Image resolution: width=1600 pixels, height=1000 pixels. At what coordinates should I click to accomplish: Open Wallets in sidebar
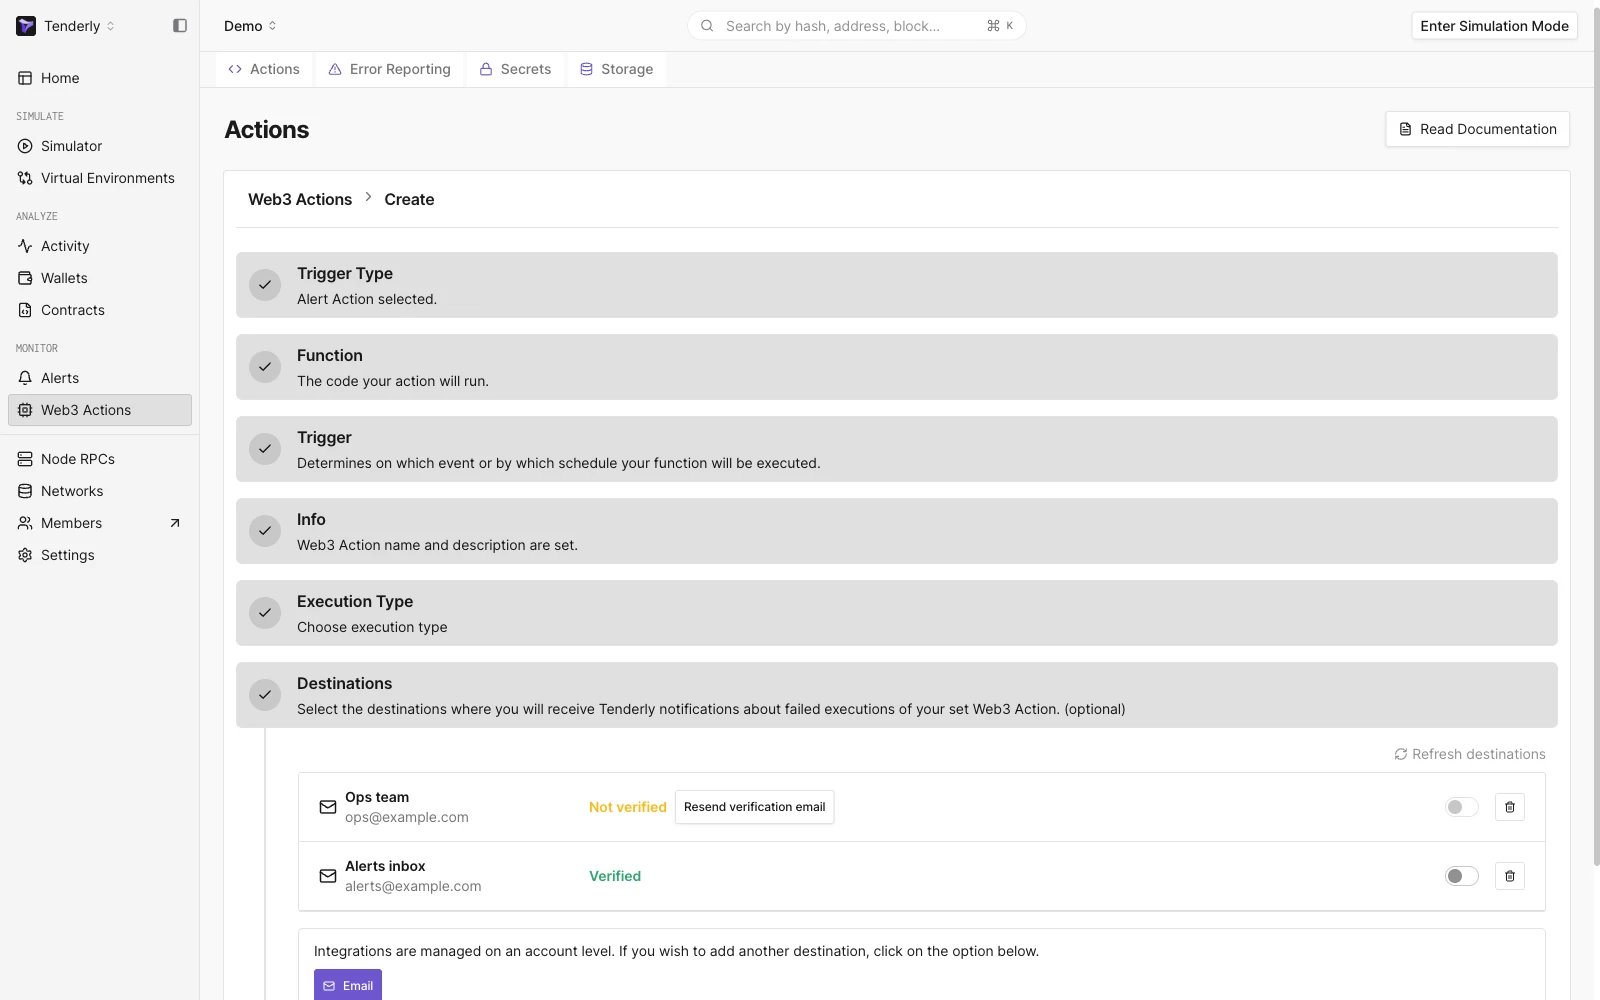coord(100,278)
